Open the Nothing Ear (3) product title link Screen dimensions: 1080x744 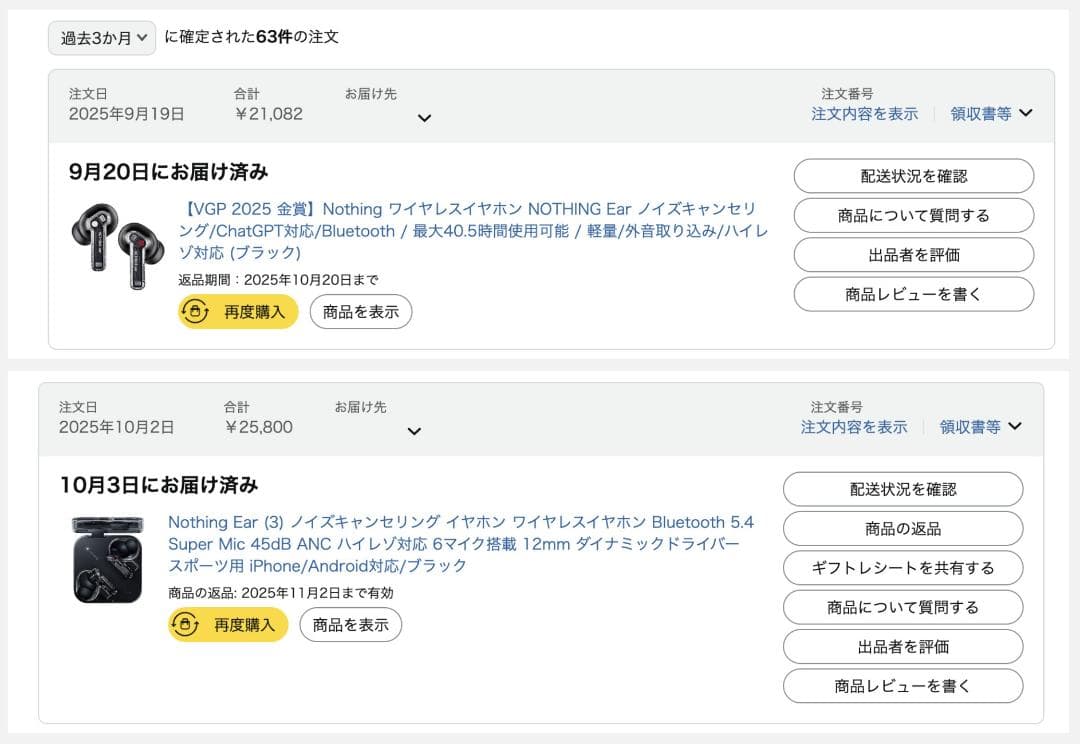460,544
